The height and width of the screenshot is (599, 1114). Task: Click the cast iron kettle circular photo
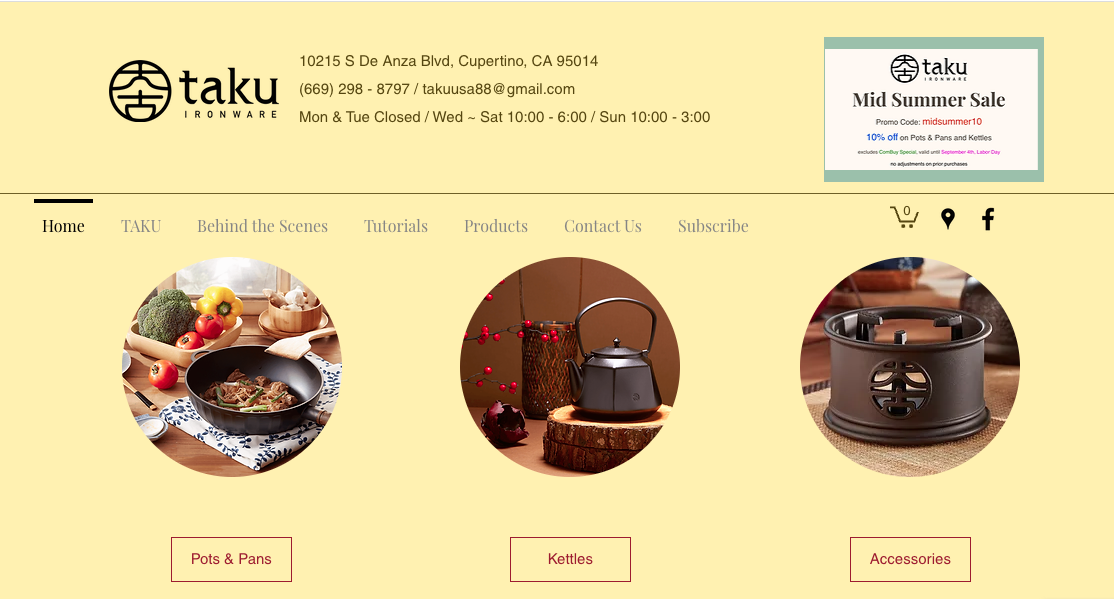point(570,367)
